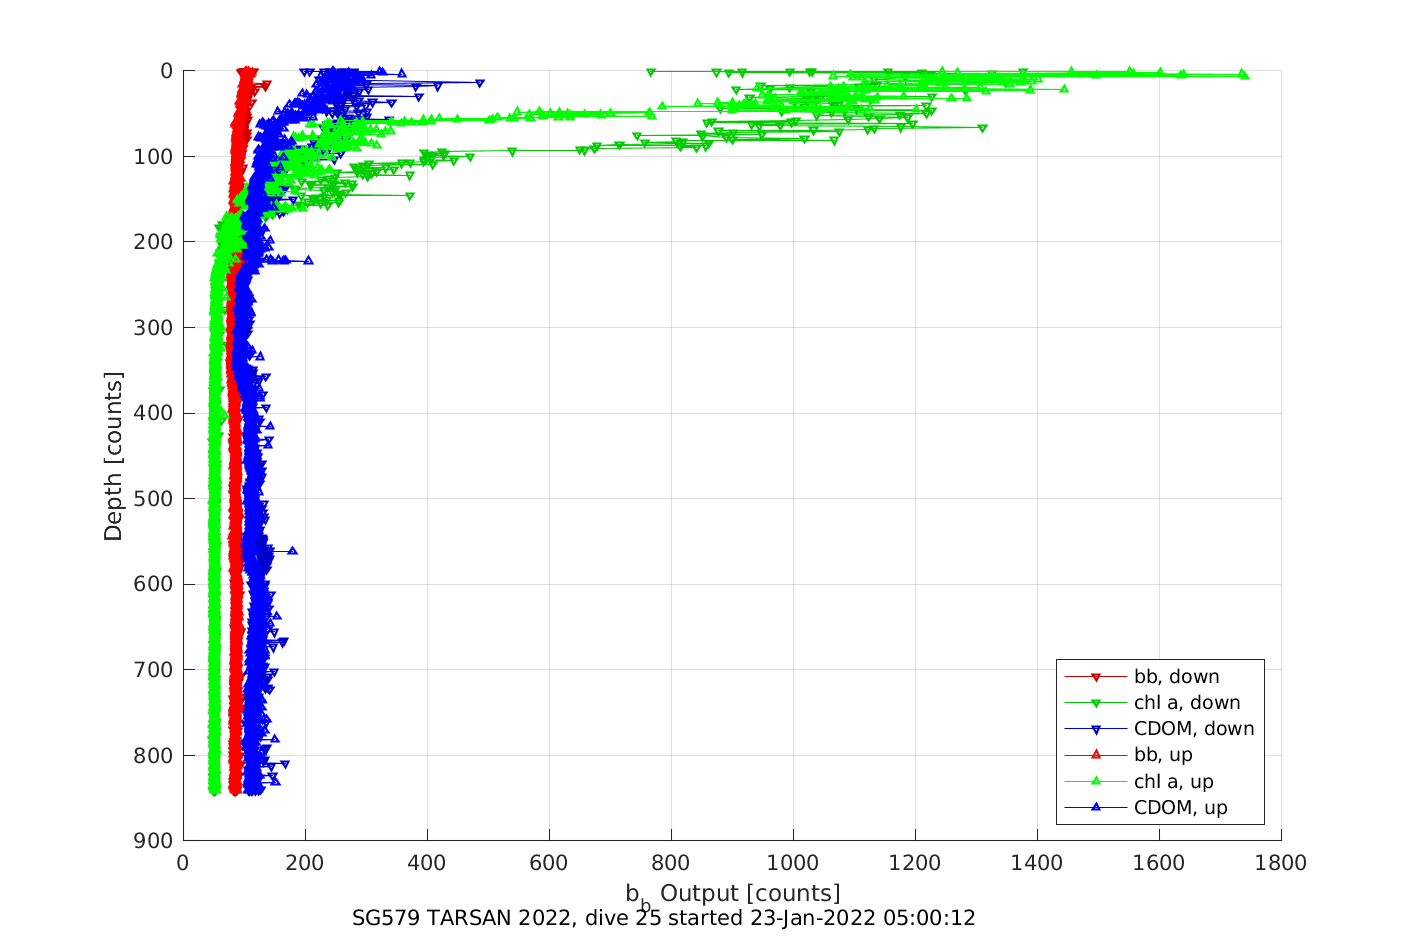Click the green down-triangle marker in legend
This screenshot has height=945, width=1417.
pyautogui.click(x=1095, y=704)
